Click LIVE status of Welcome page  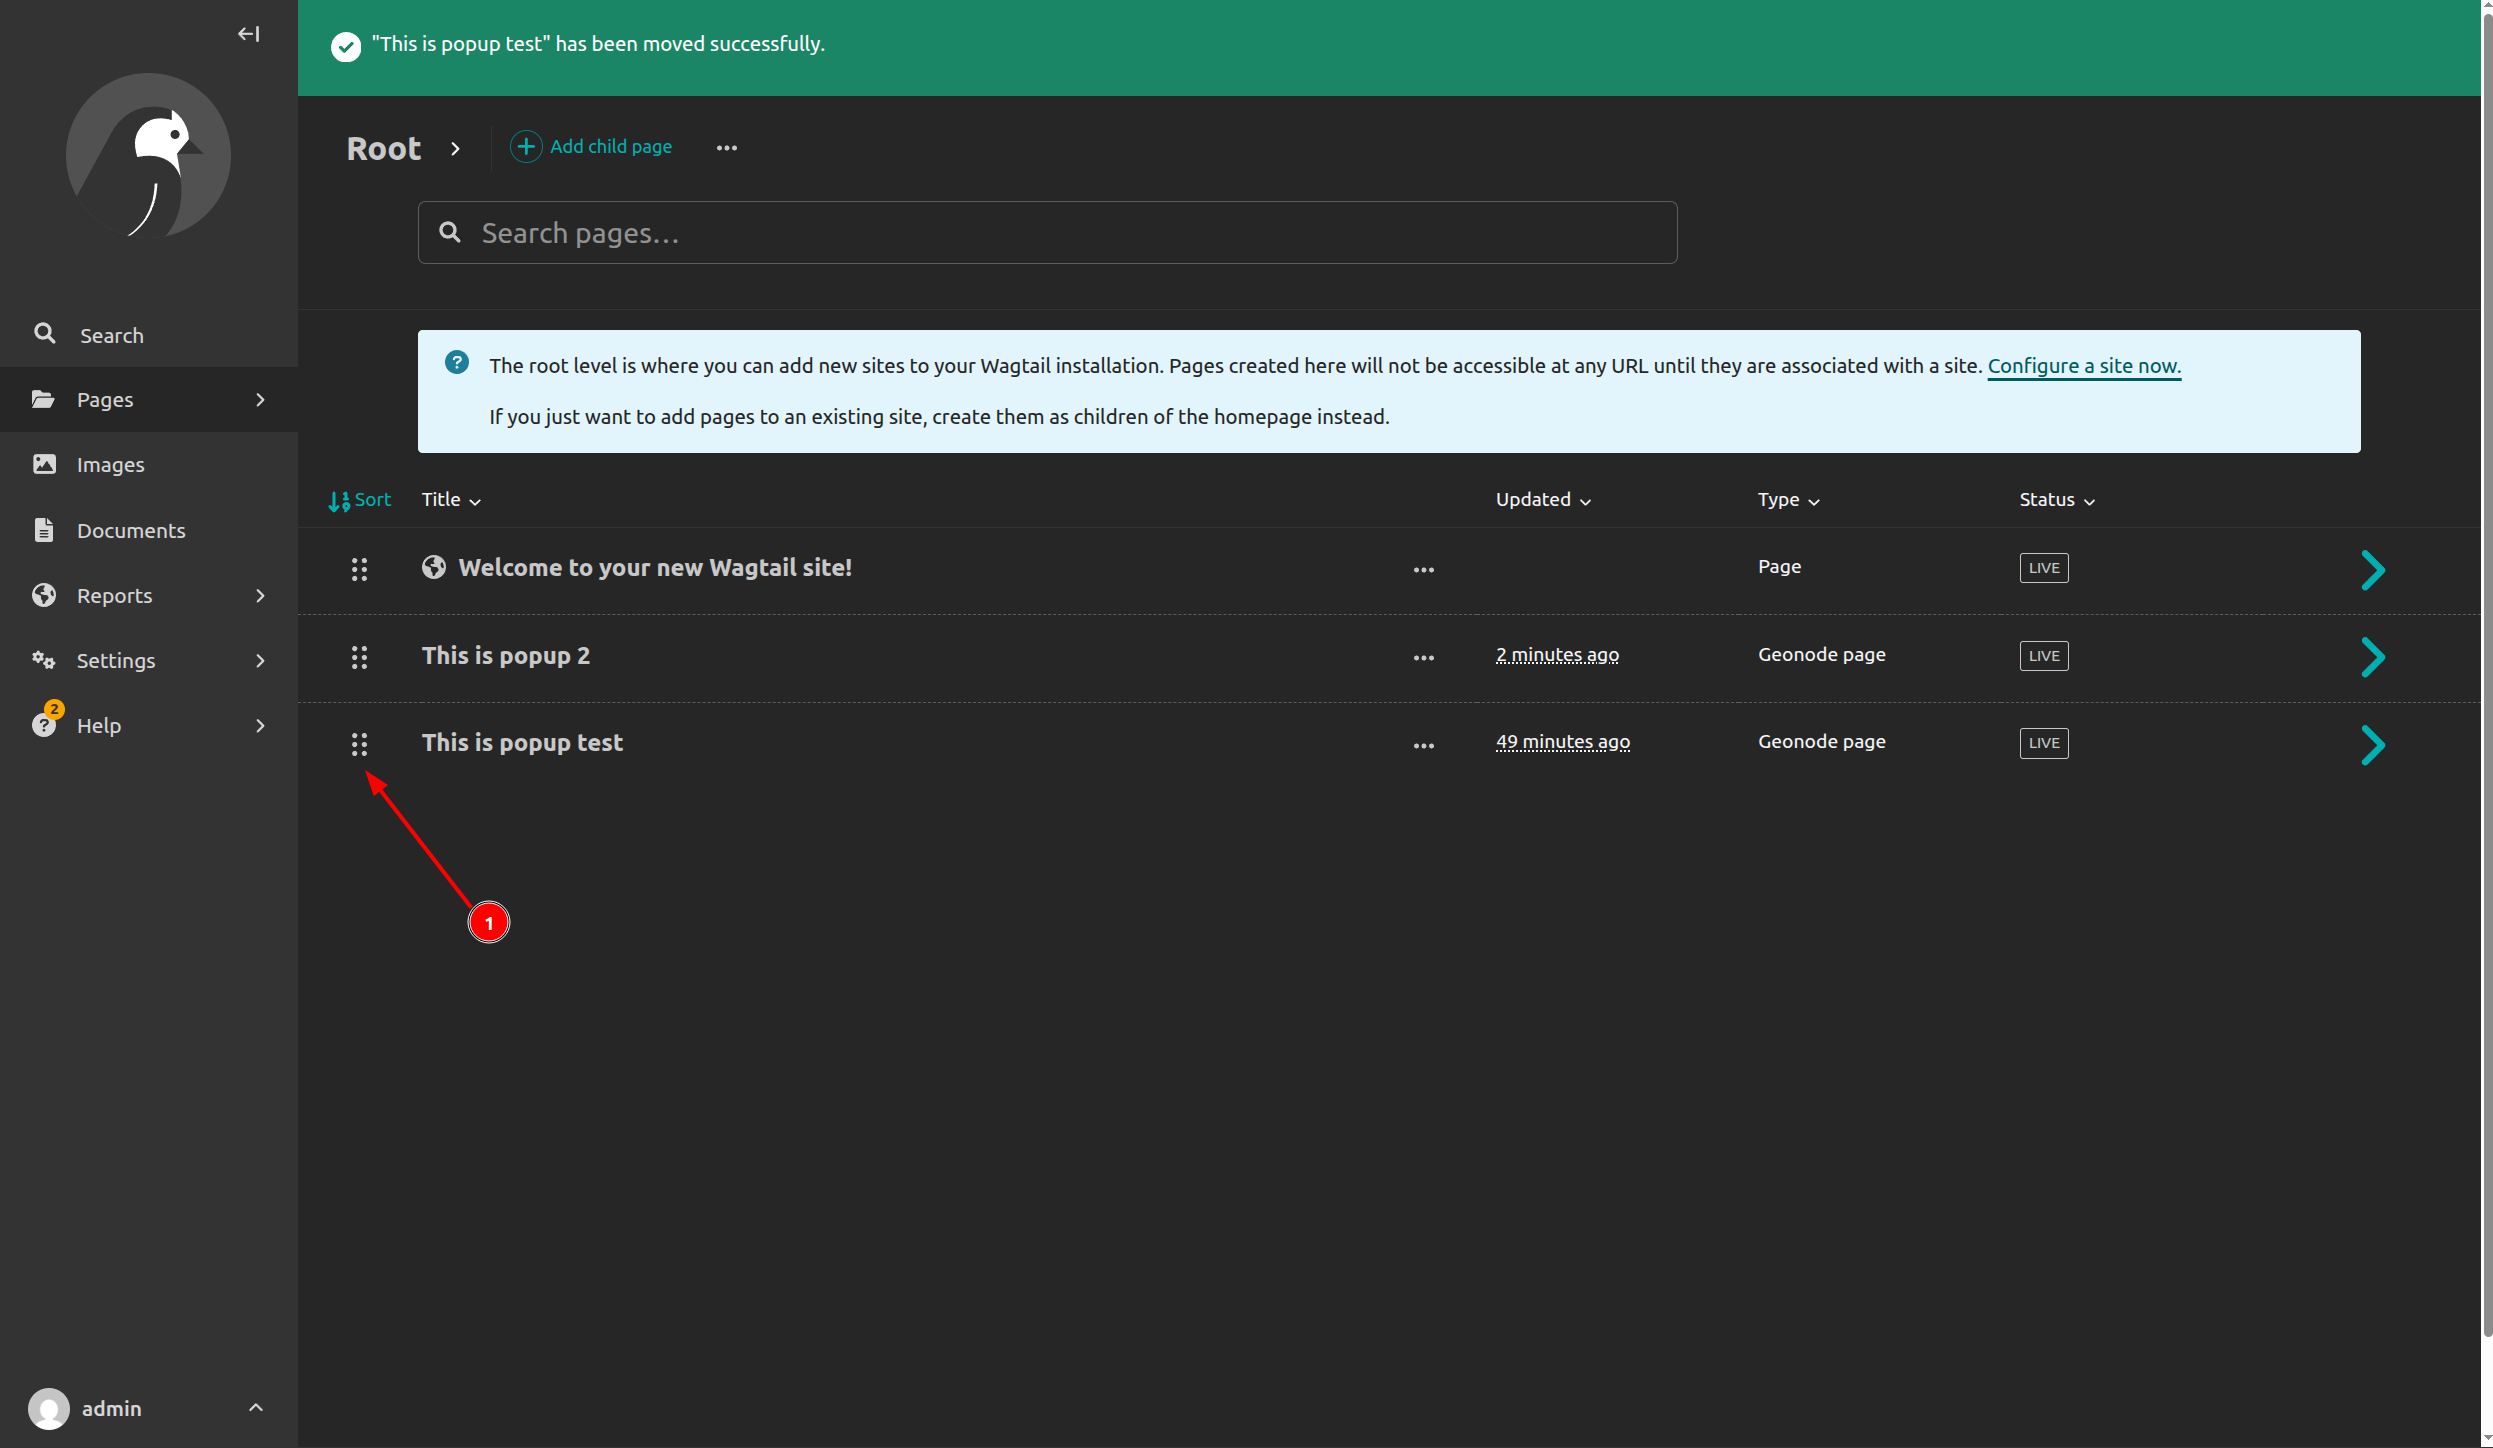coord(2044,568)
